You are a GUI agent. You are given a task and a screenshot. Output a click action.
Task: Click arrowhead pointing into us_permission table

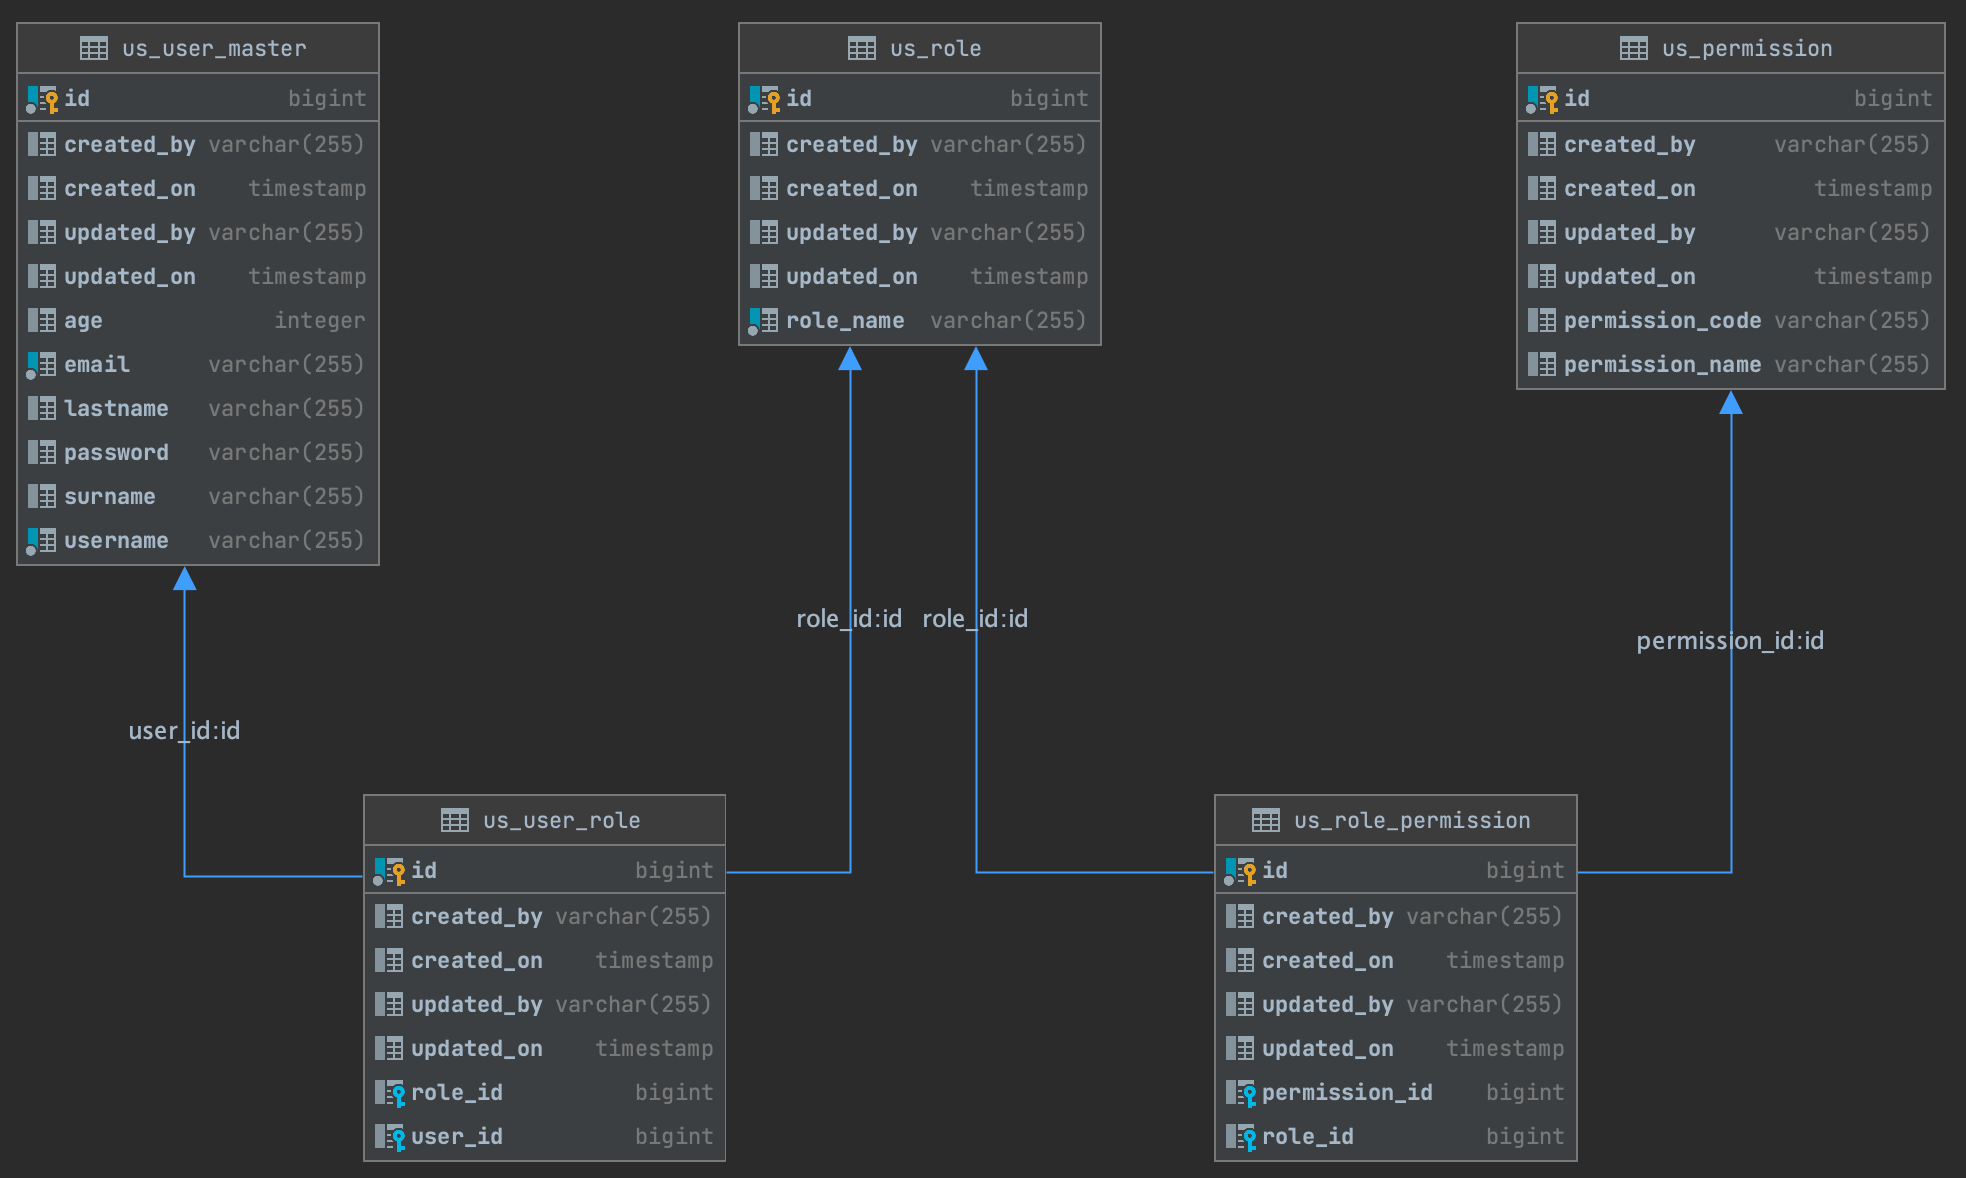pos(1731,403)
